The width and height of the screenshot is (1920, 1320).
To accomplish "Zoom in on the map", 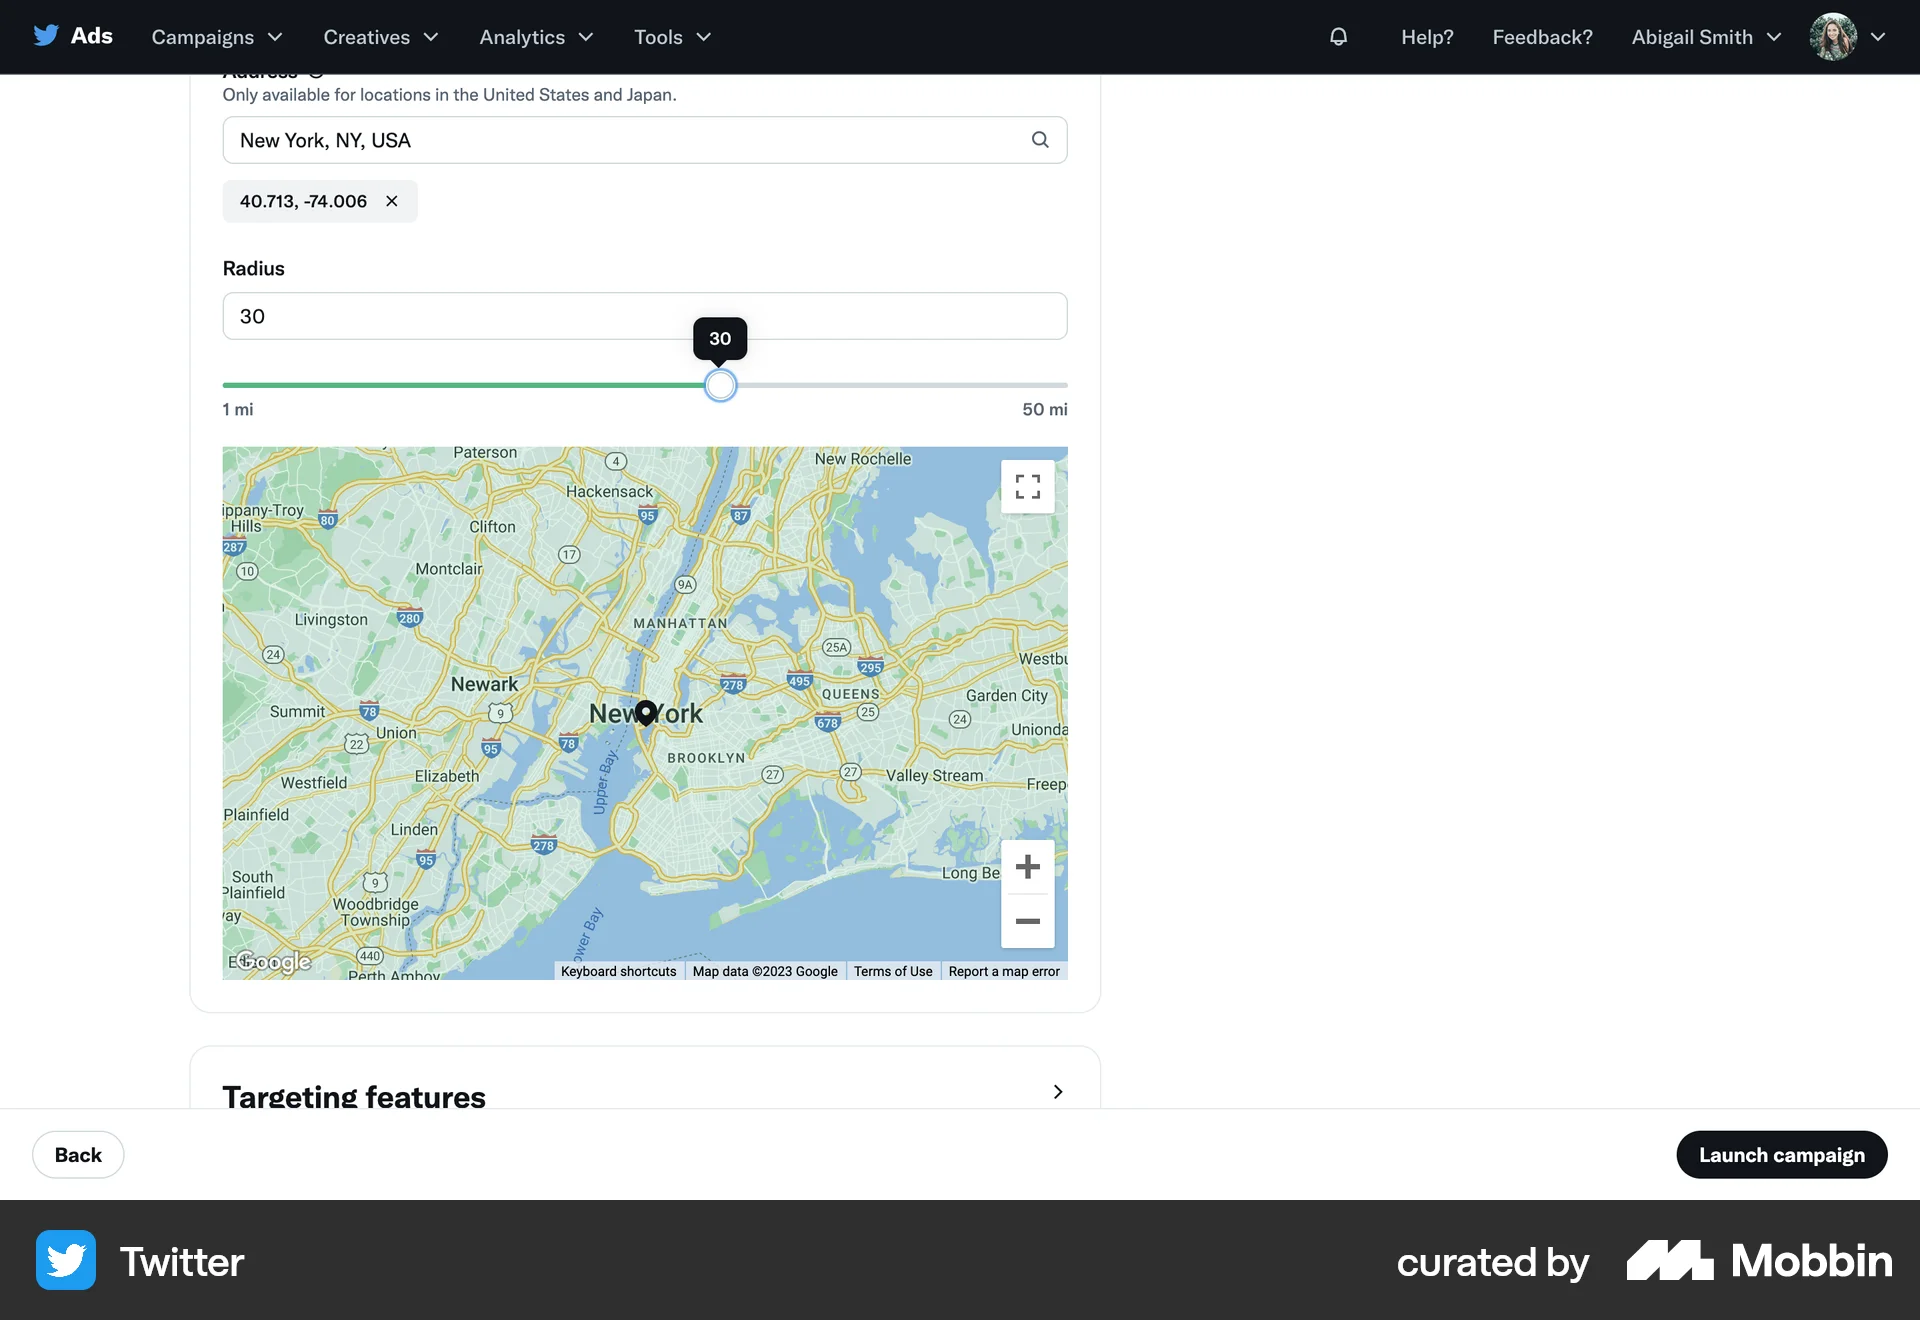I will [1027, 867].
